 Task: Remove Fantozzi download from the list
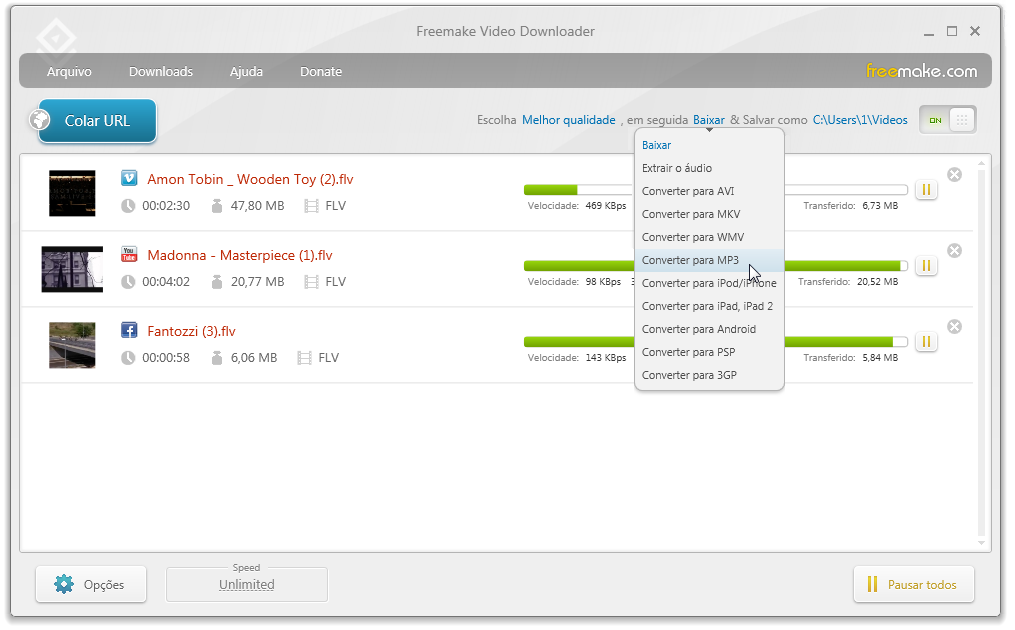tap(954, 326)
